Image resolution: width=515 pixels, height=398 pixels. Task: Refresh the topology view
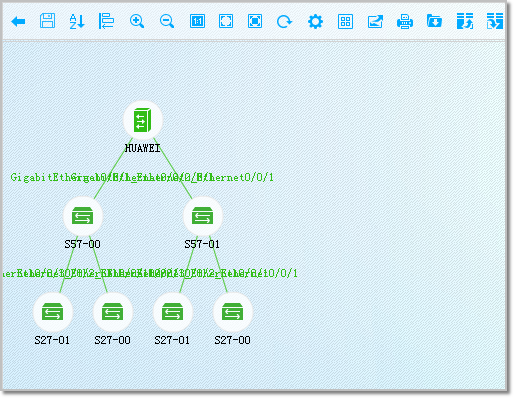coord(284,22)
